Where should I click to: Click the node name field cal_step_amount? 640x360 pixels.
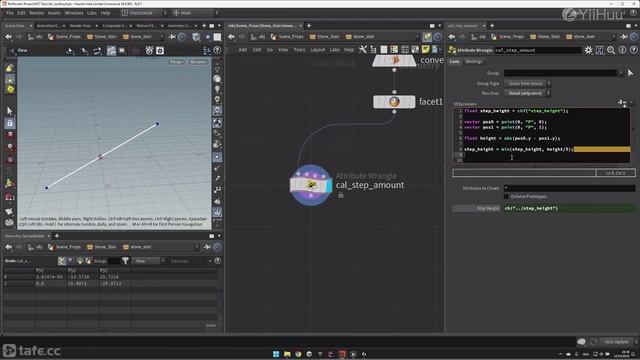coord(538,50)
